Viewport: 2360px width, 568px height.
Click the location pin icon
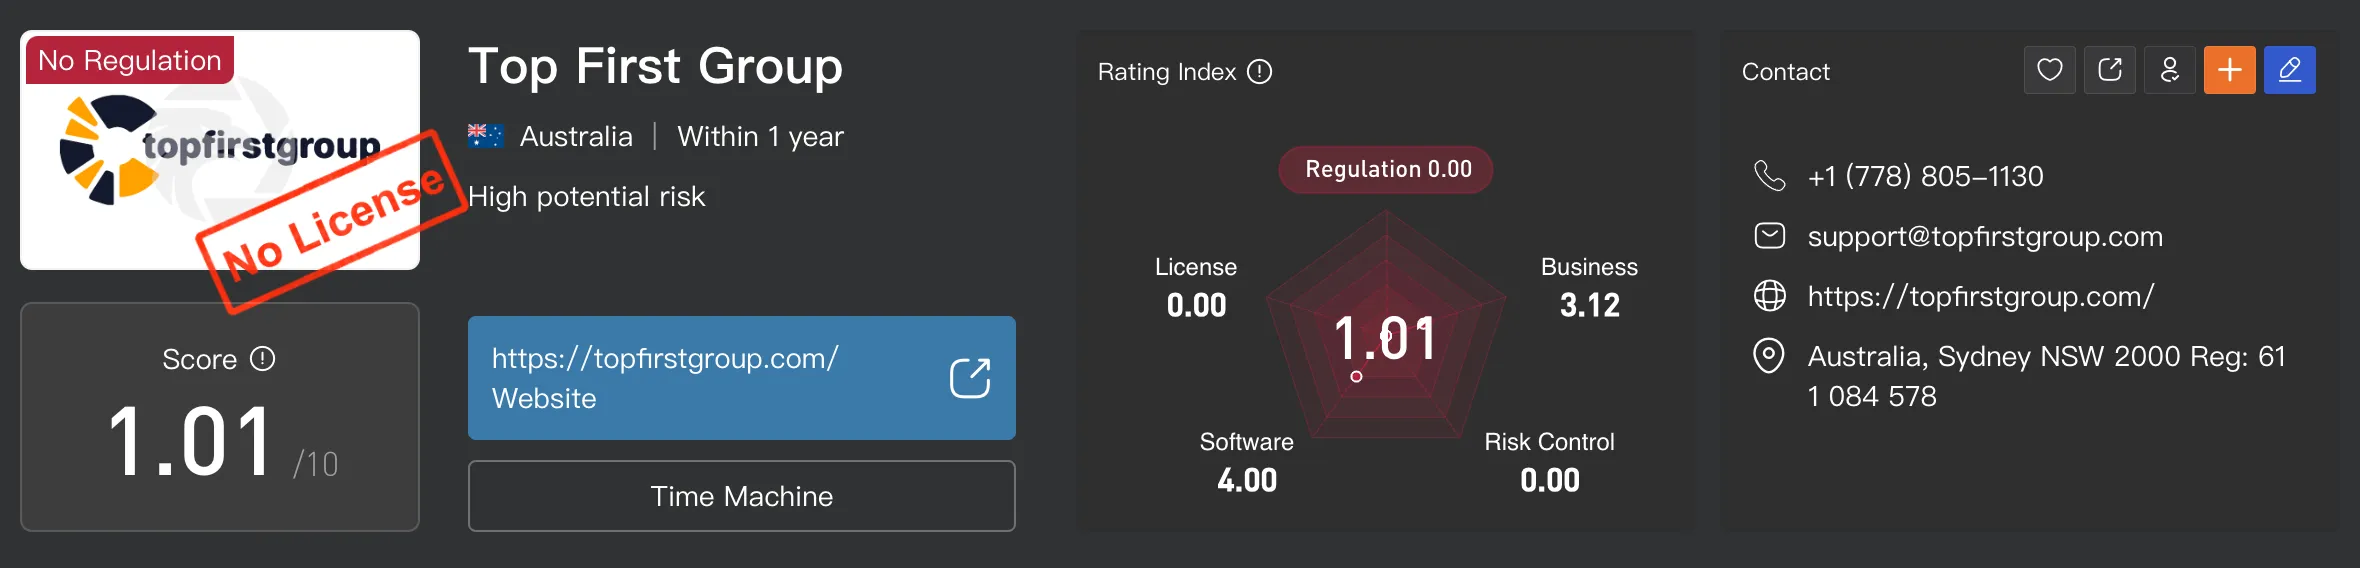point(1769,356)
